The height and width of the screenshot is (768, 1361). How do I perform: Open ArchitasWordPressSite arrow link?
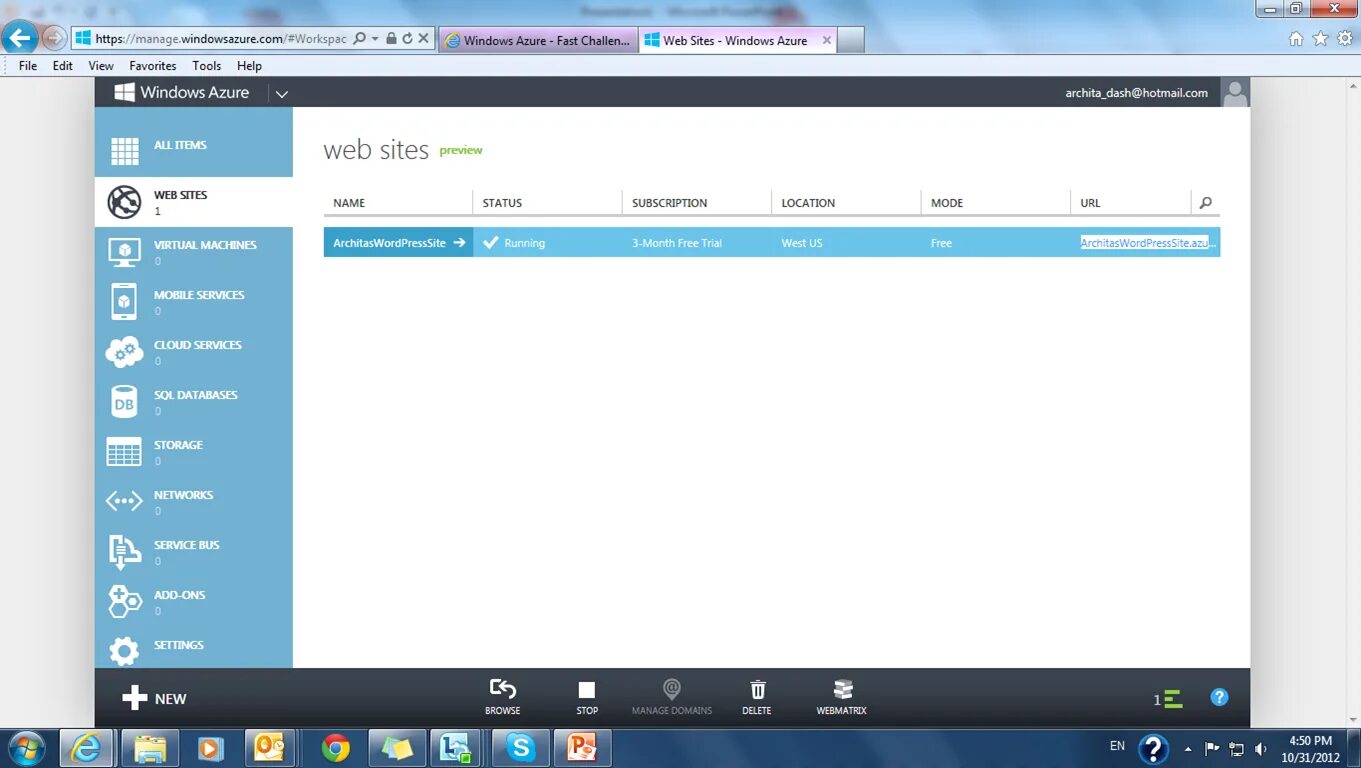tap(459, 242)
